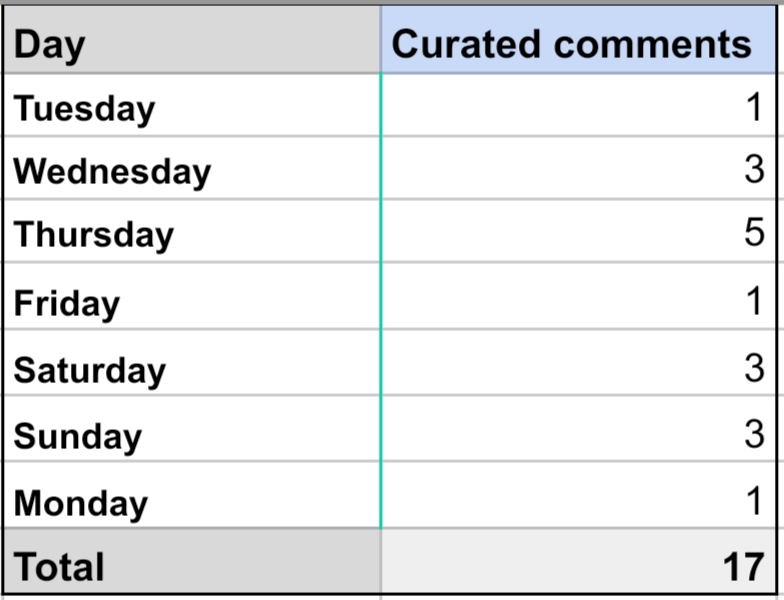Select the Monday label cell

(190, 500)
